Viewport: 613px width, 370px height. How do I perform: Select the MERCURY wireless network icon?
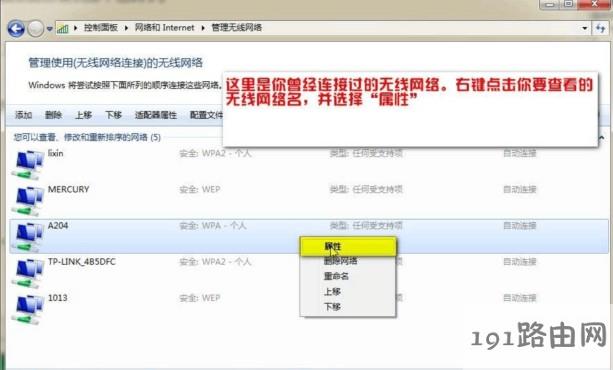click(27, 200)
